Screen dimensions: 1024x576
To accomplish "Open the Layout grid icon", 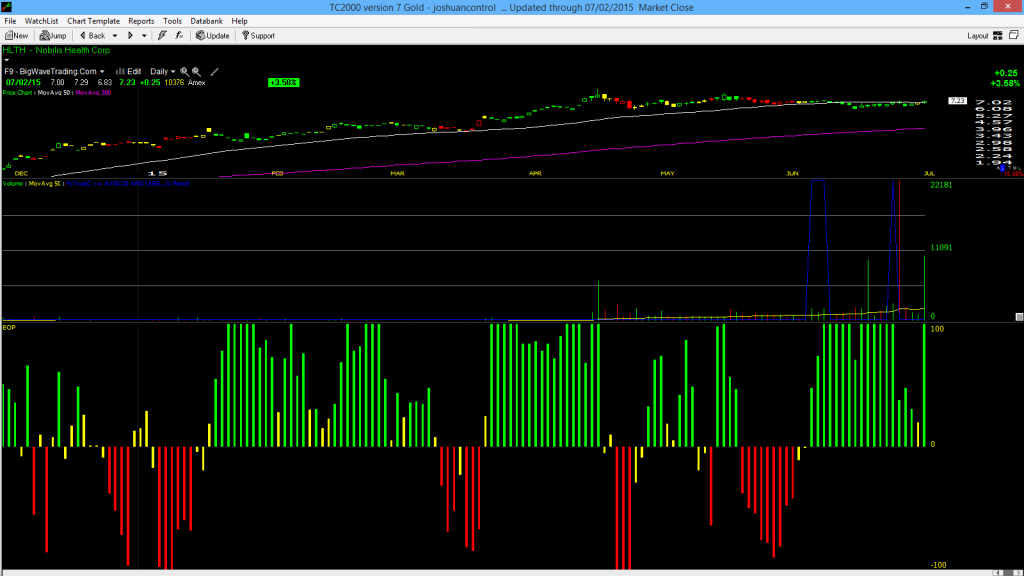I will pos(998,36).
